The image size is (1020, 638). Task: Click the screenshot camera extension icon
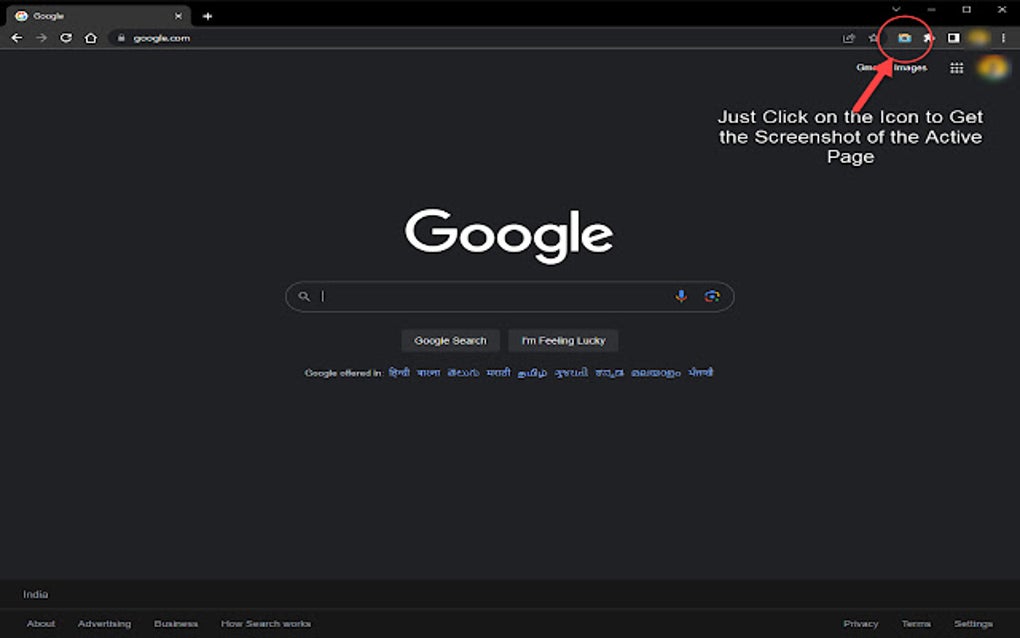(904, 38)
